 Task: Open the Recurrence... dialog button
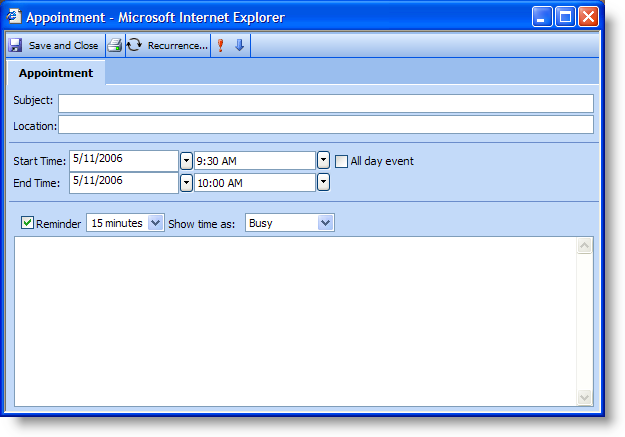click(178, 46)
